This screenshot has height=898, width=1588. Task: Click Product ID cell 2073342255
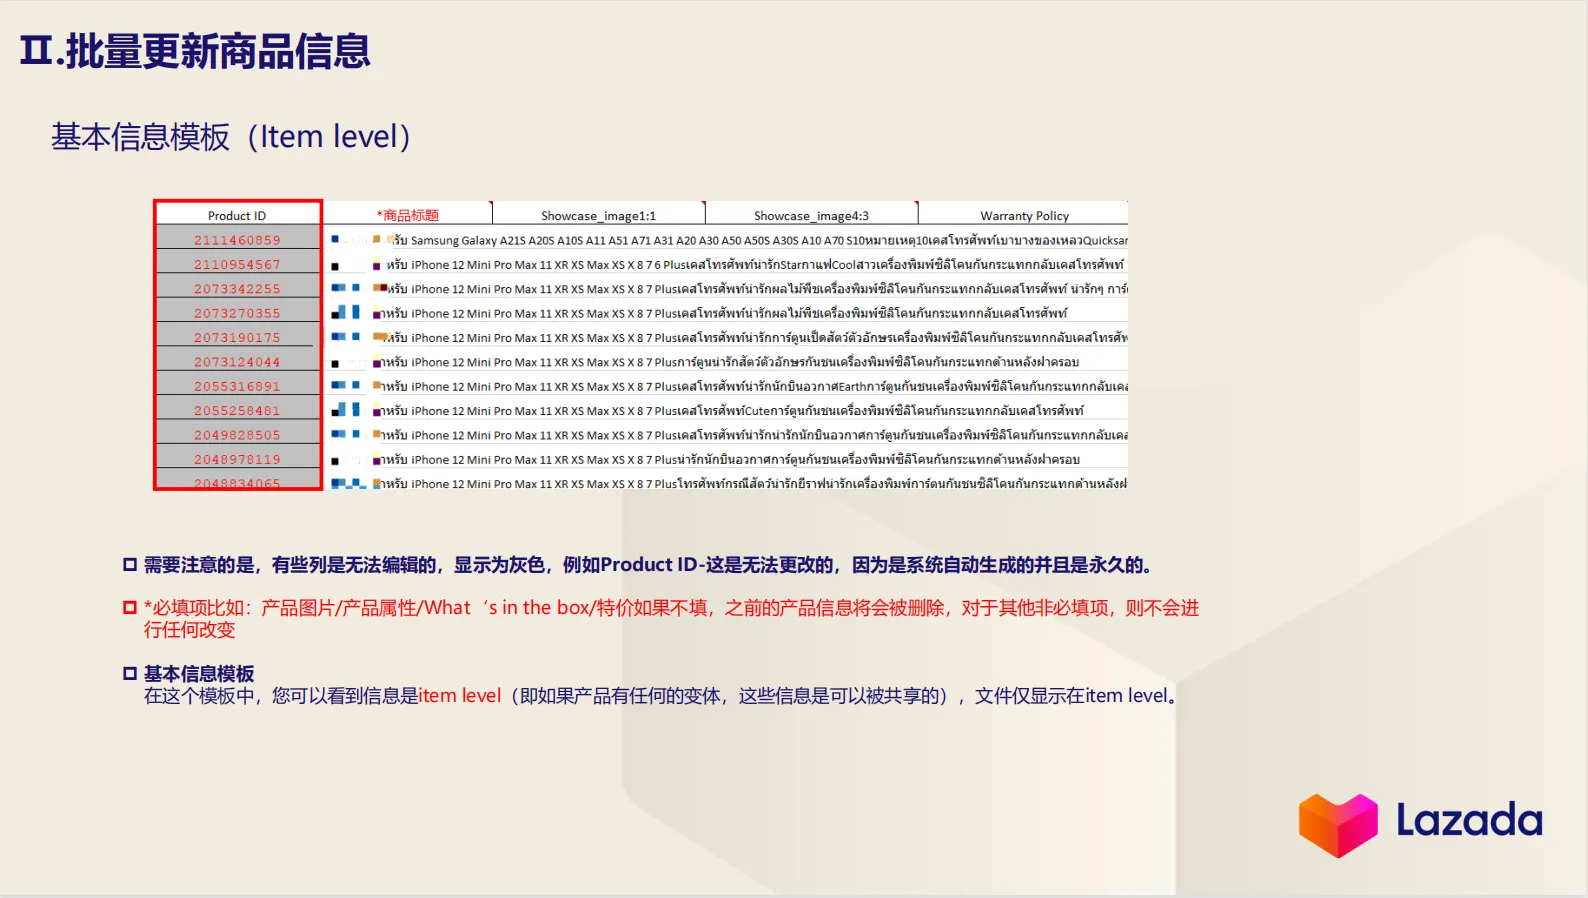click(237, 288)
